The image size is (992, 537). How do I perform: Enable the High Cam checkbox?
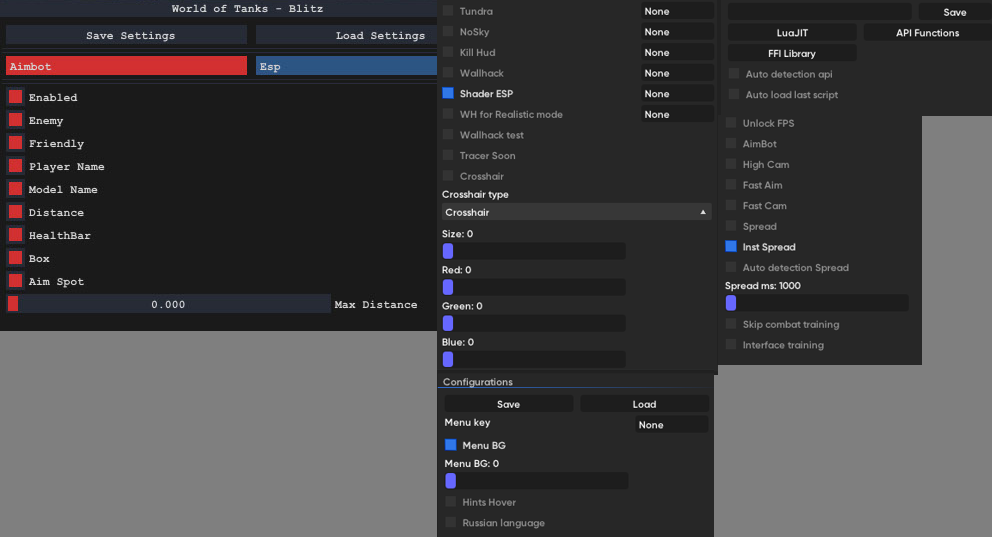731,164
